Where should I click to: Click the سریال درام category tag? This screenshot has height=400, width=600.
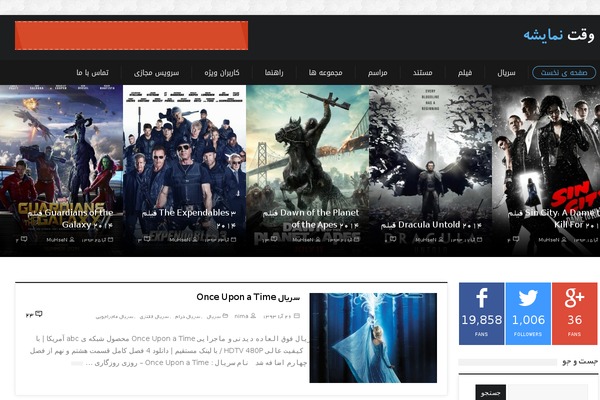[x=188, y=317]
